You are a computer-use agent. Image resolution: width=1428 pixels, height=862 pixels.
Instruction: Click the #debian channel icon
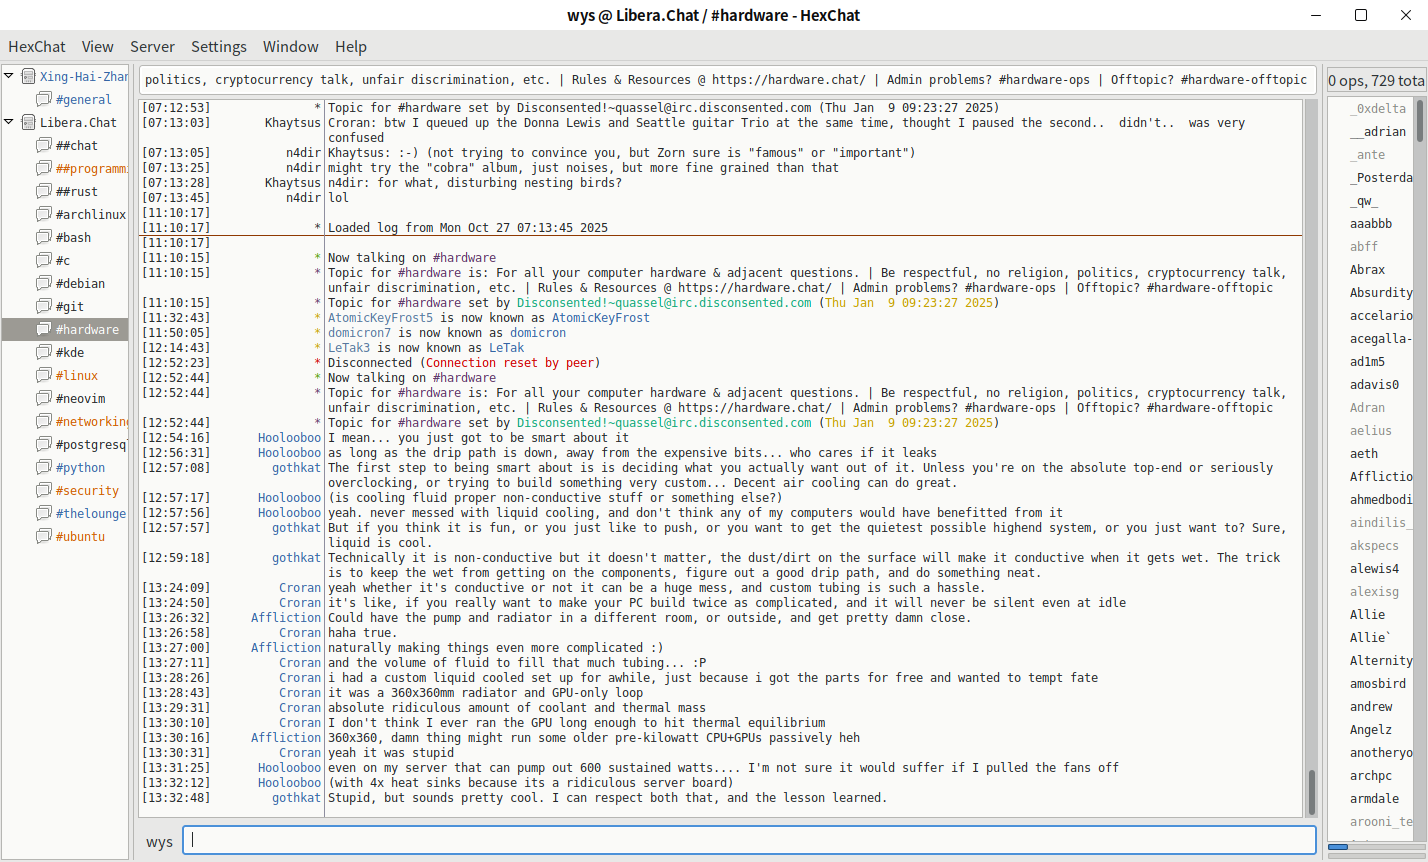(44, 283)
